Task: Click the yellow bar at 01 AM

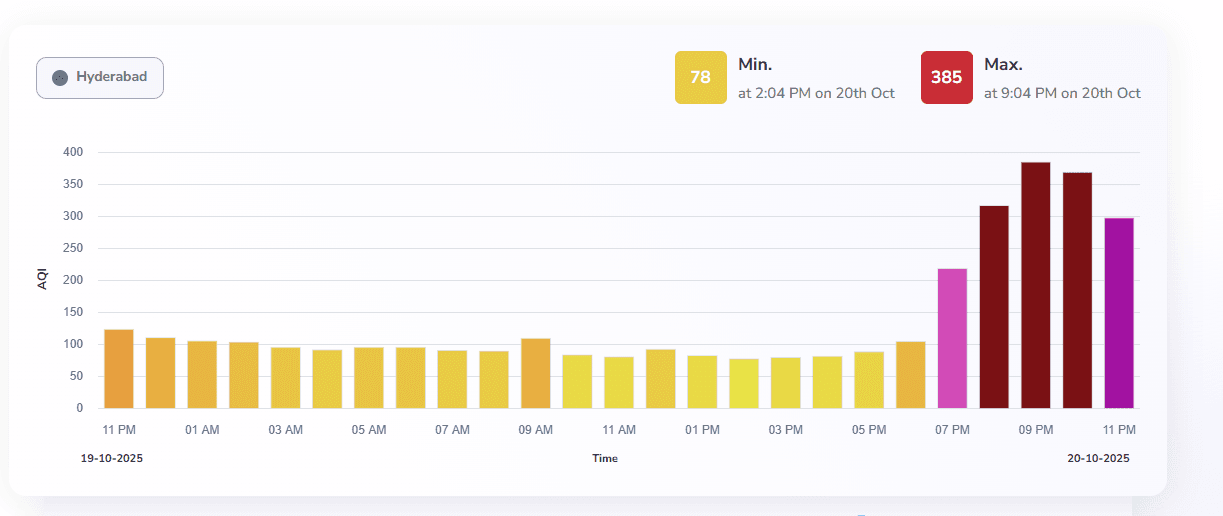Action: [x=202, y=374]
